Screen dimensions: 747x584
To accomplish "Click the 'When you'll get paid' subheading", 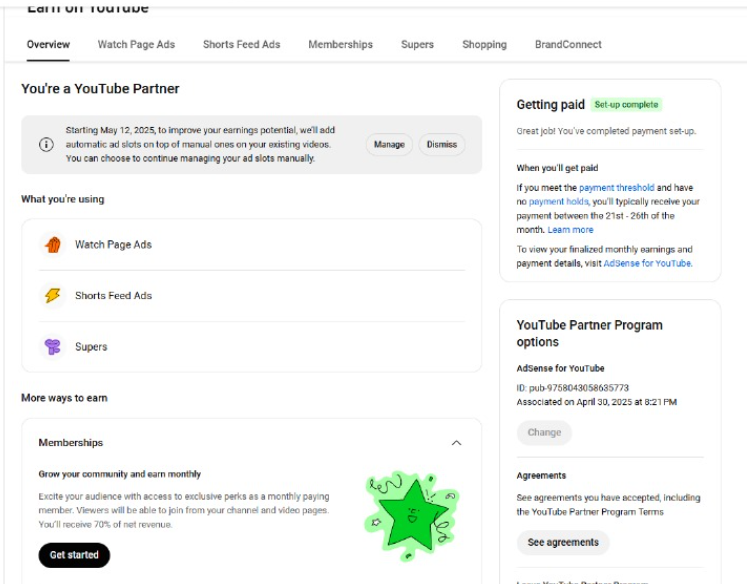I will (557, 168).
